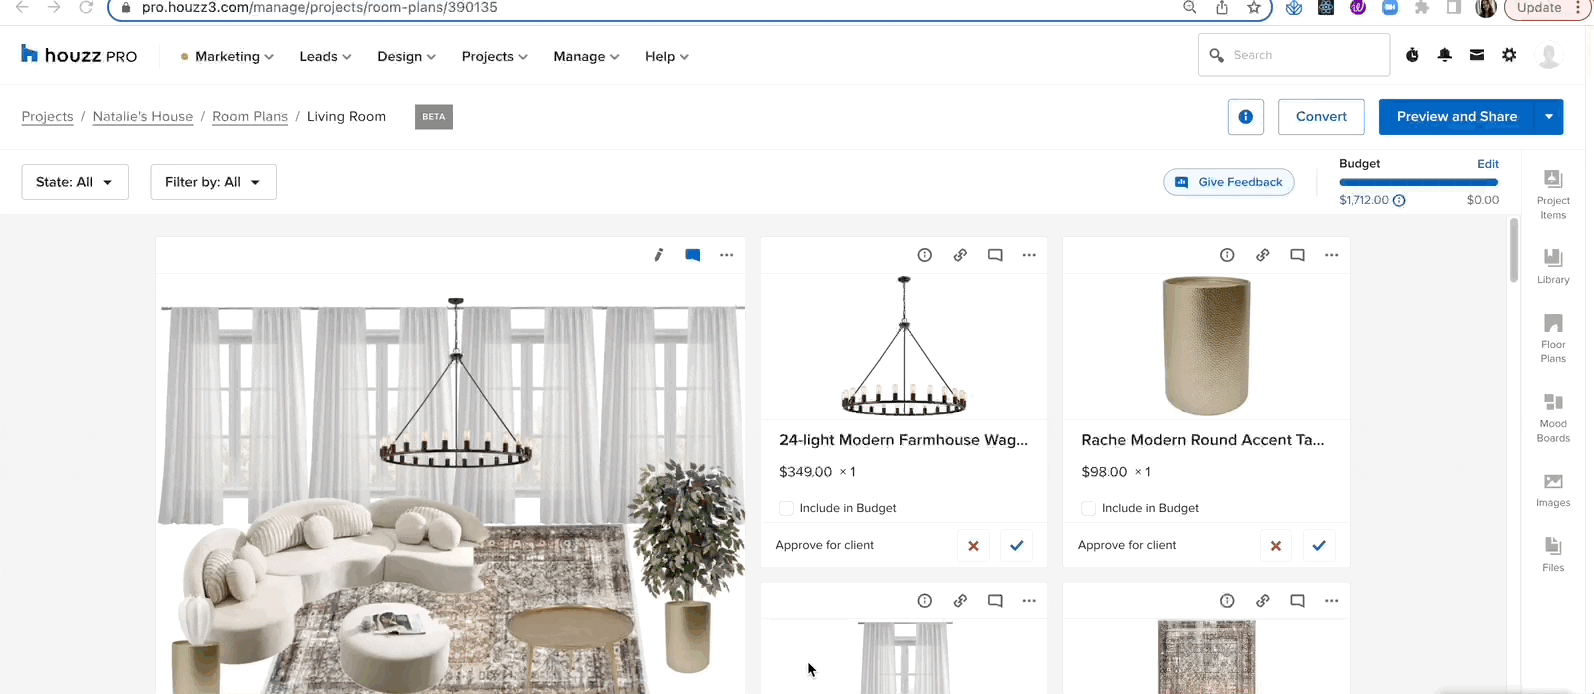Open Mood Boards side panel
The image size is (1594, 694).
(1553, 417)
